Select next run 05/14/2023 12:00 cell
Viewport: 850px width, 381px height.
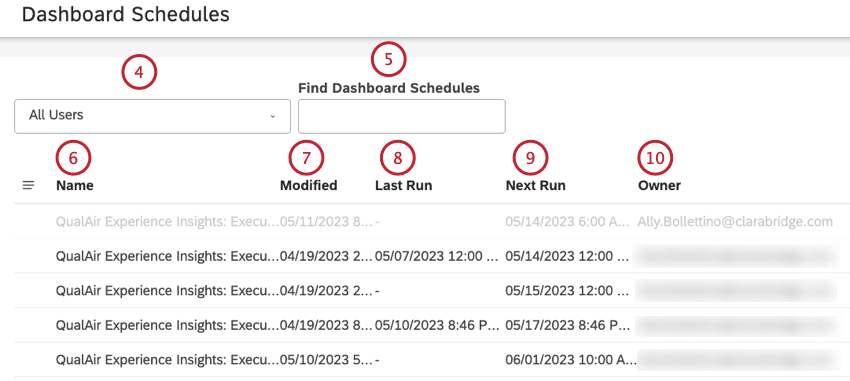[x=567, y=256]
